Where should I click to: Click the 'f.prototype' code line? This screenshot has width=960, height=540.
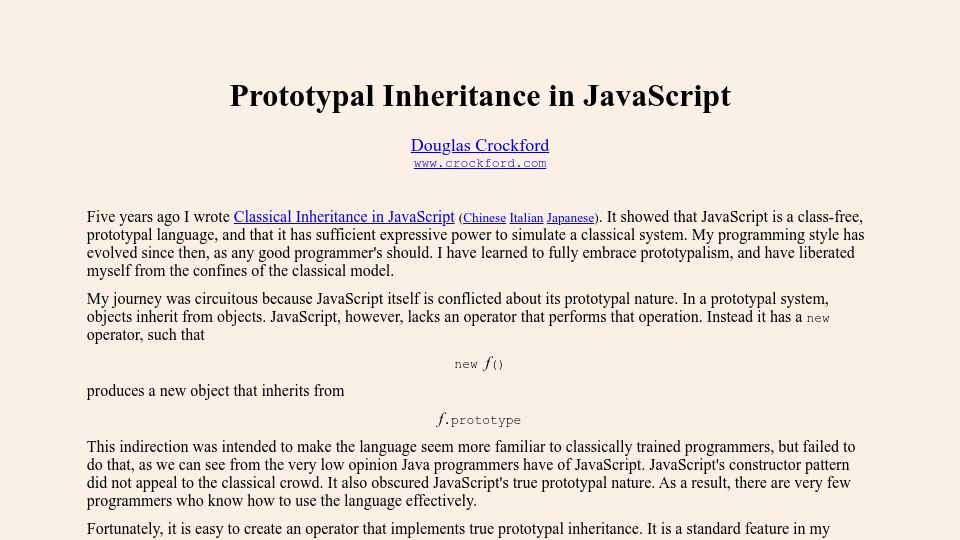[479, 419]
